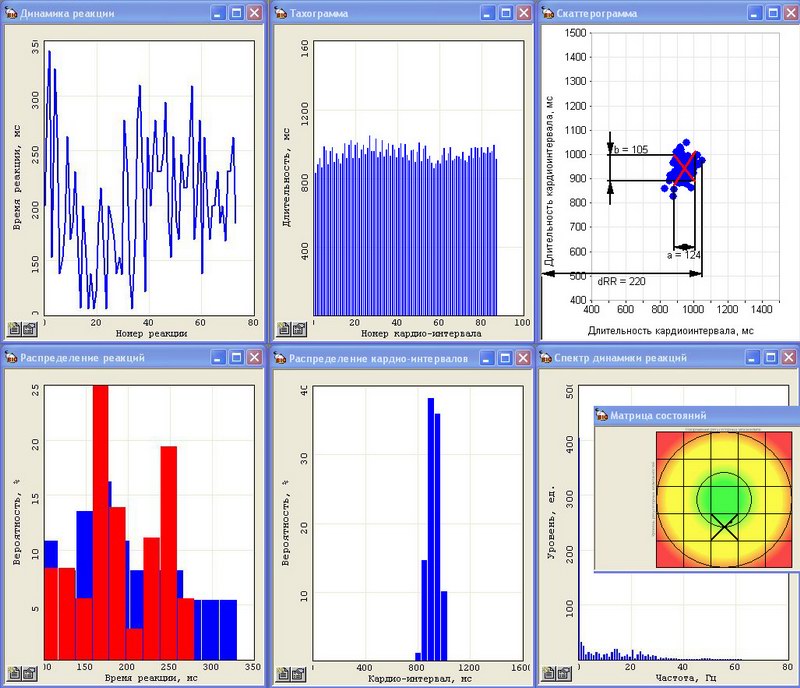Viewport: 800px width, 688px height.
Task: Click the tallest red bar in reaction histogram
Action: 100,520
